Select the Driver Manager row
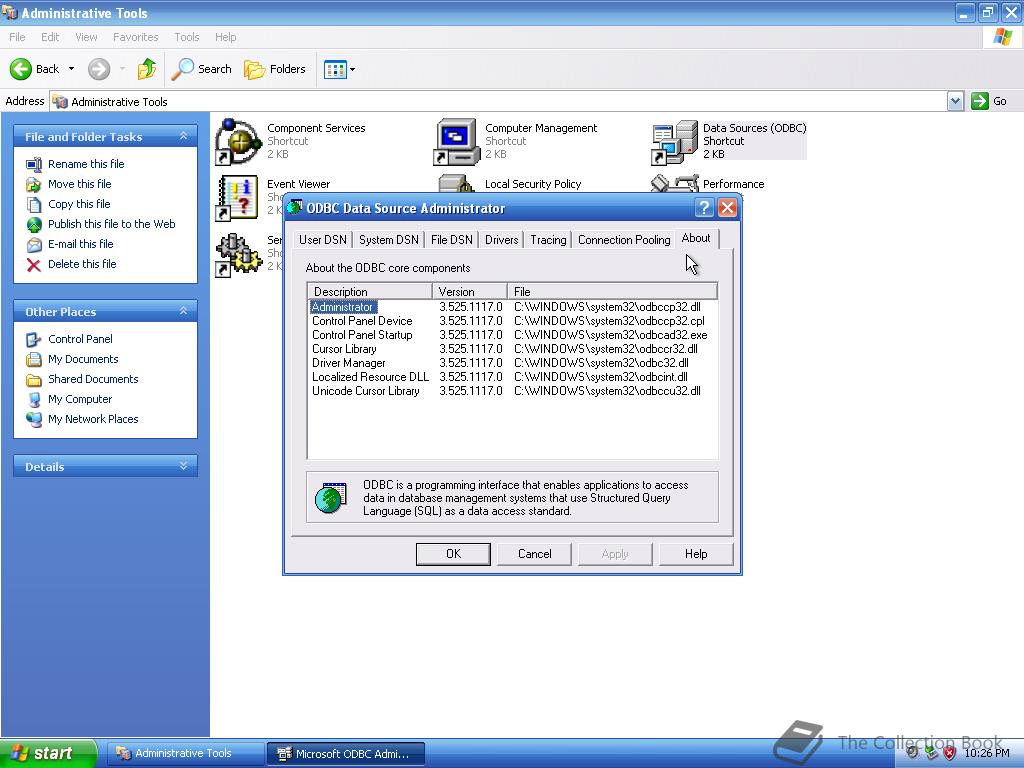 (x=512, y=363)
